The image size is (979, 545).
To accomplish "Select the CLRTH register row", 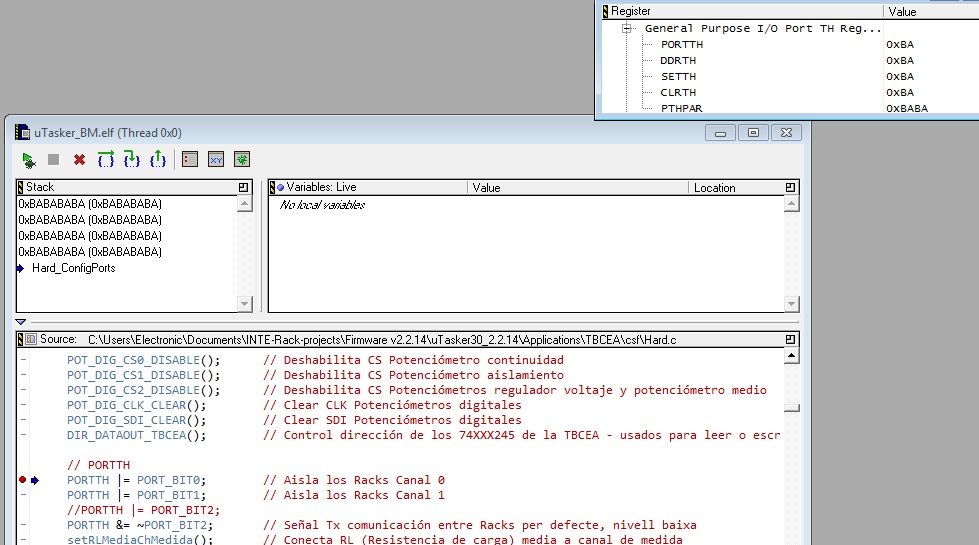I will (678, 92).
